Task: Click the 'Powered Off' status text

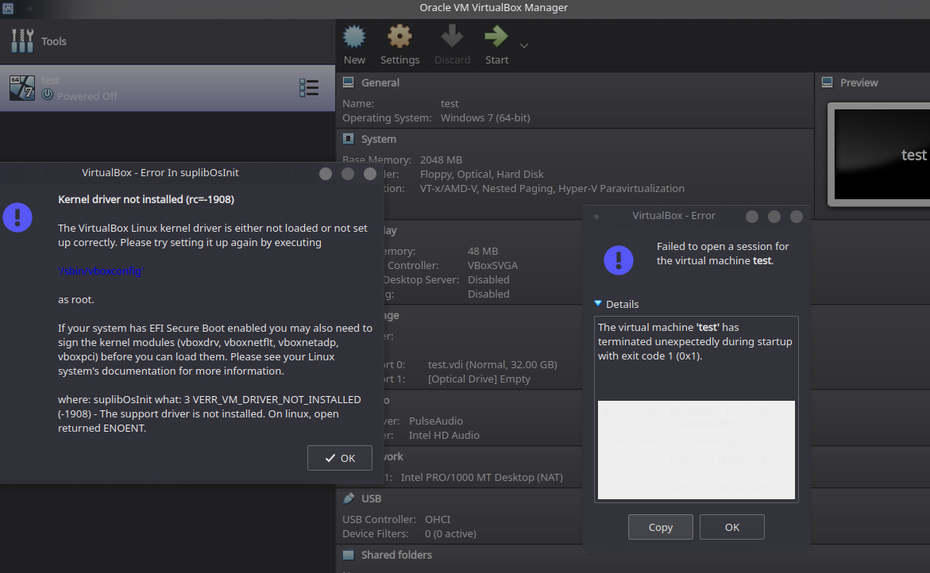Action: pyautogui.click(x=87, y=96)
